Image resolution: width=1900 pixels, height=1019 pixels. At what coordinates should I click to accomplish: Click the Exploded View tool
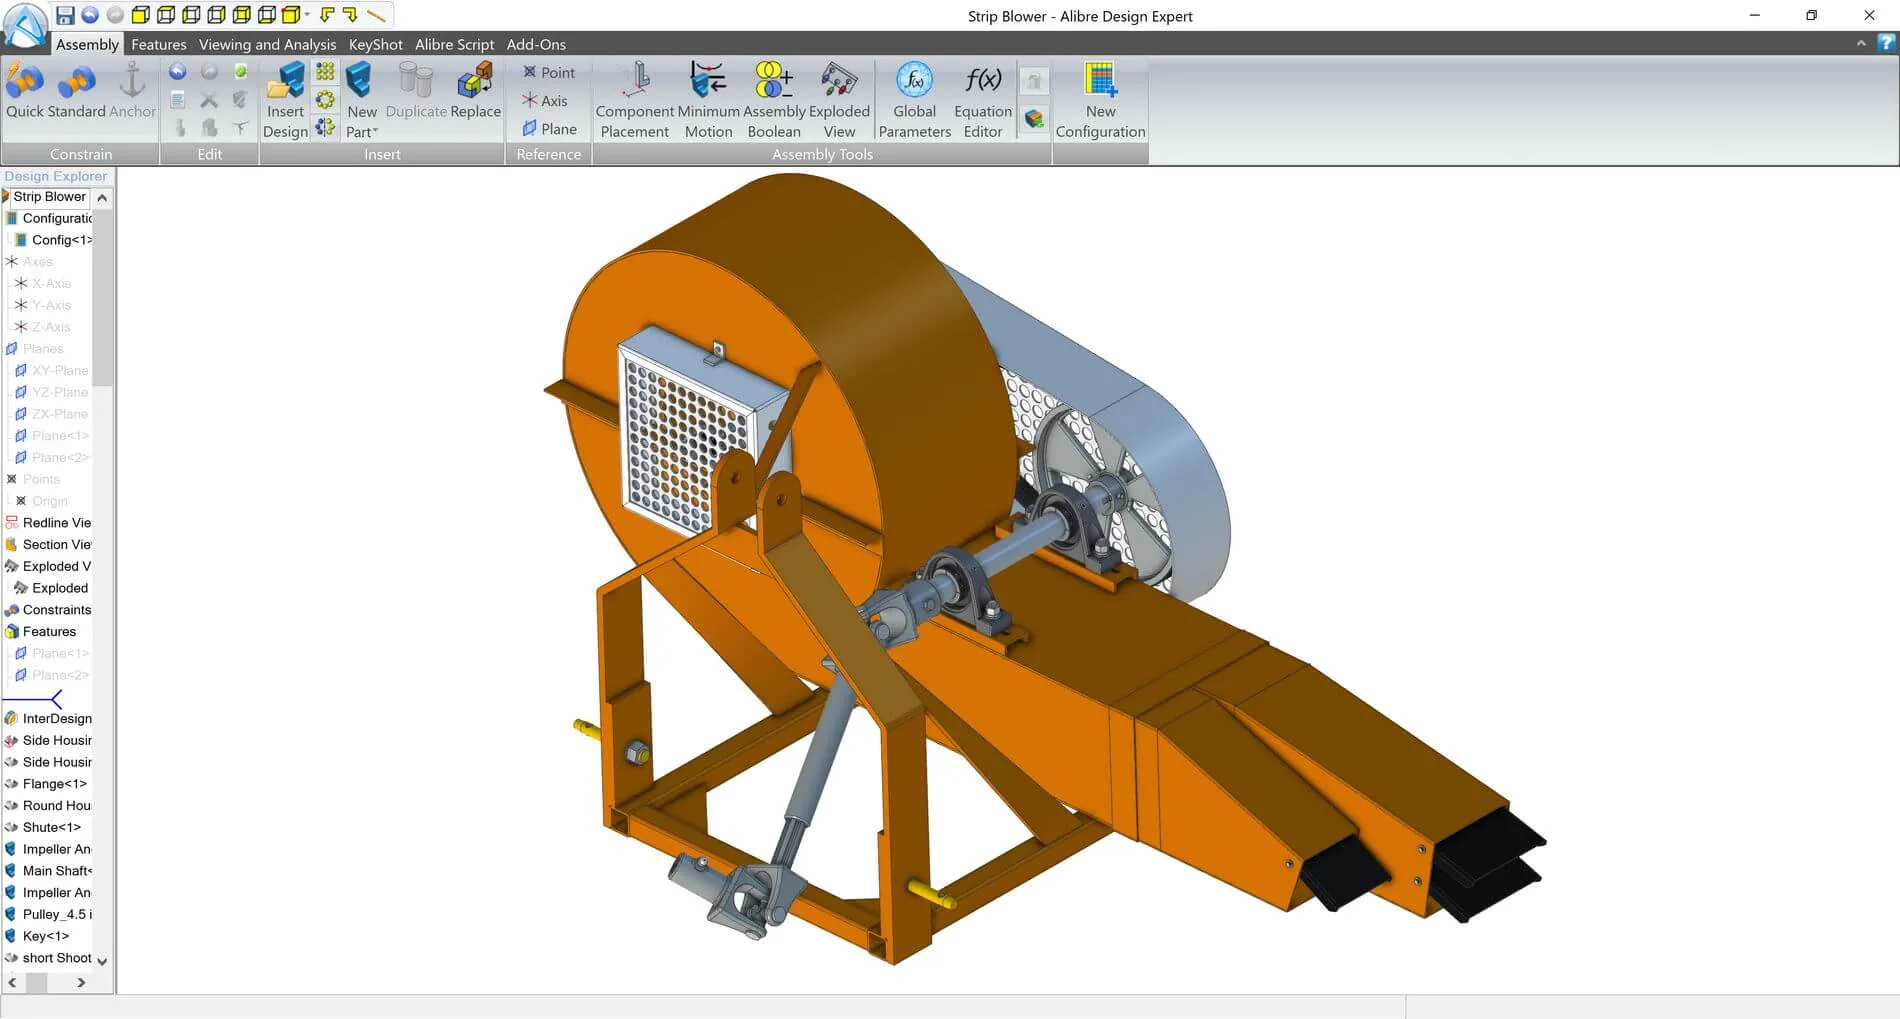pyautogui.click(x=839, y=100)
